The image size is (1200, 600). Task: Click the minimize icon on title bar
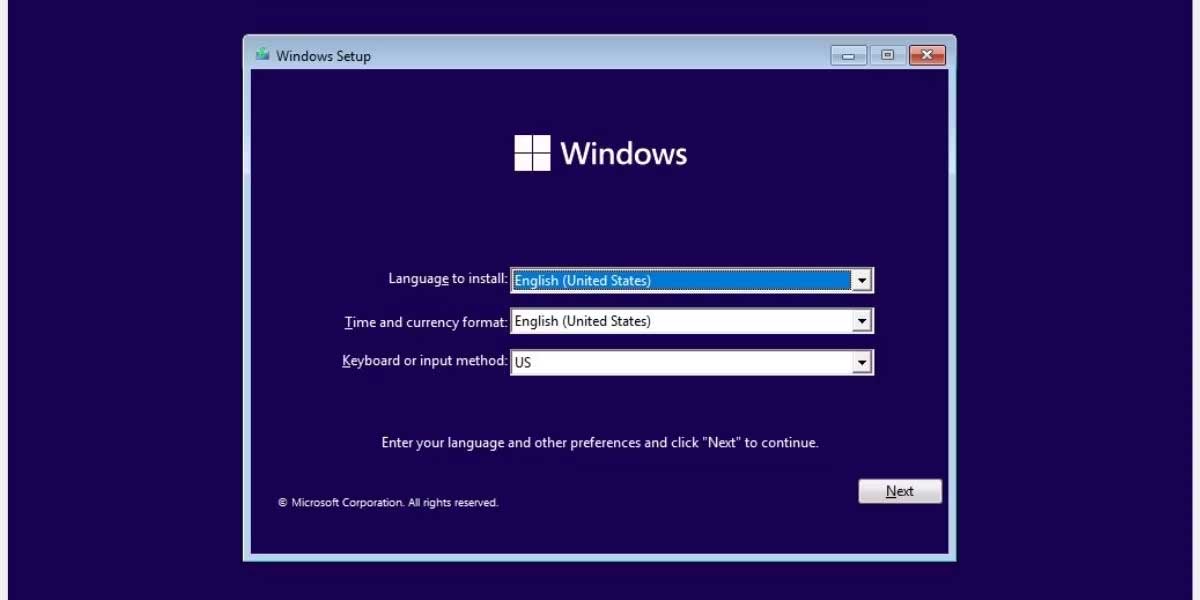click(x=848, y=55)
